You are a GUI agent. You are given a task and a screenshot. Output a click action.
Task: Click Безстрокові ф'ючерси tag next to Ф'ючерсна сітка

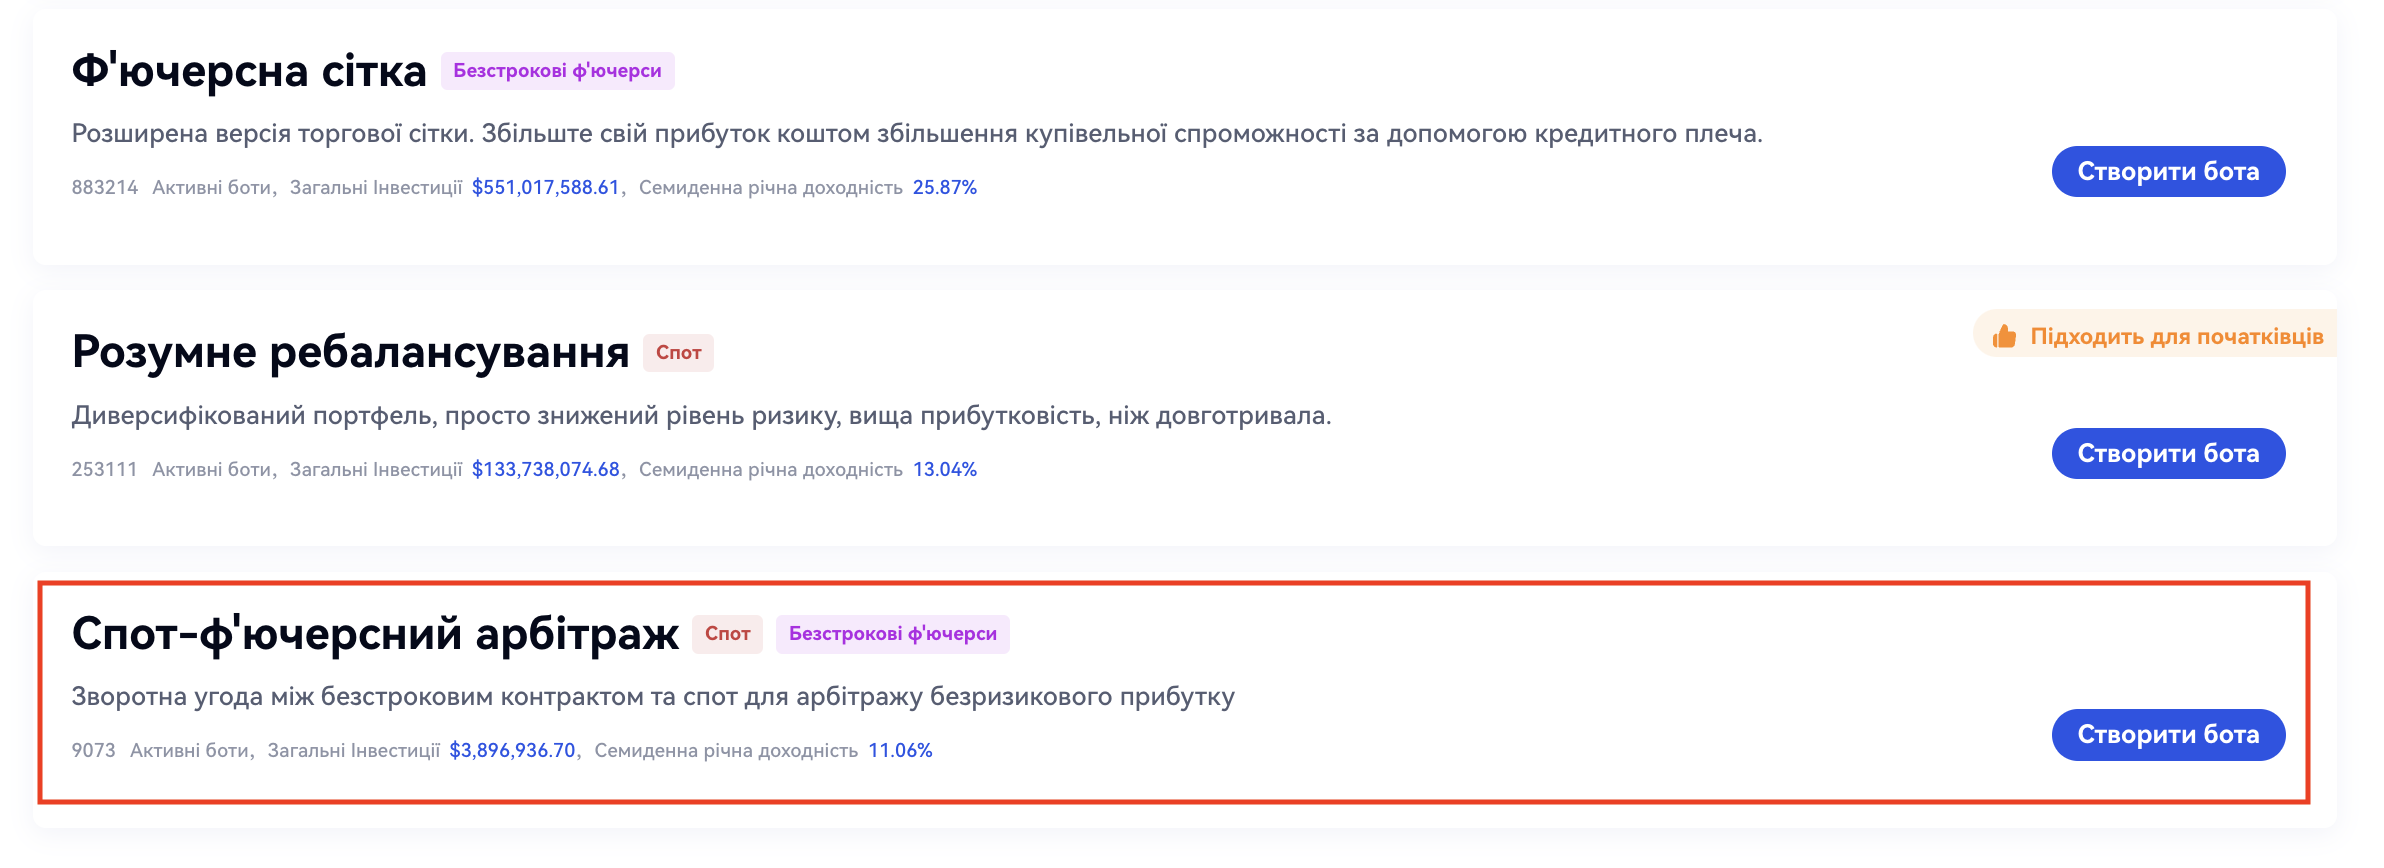click(x=557, y=71)
